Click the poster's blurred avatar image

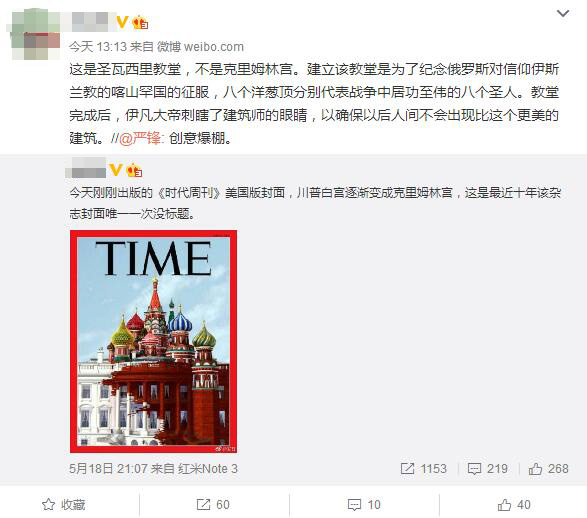[x=36, y=35]
